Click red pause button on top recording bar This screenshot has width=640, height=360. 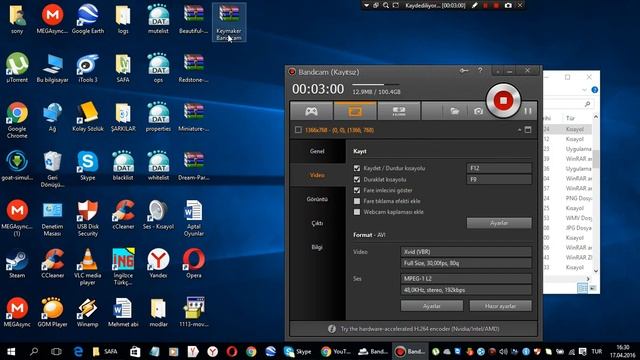[485, 5]
